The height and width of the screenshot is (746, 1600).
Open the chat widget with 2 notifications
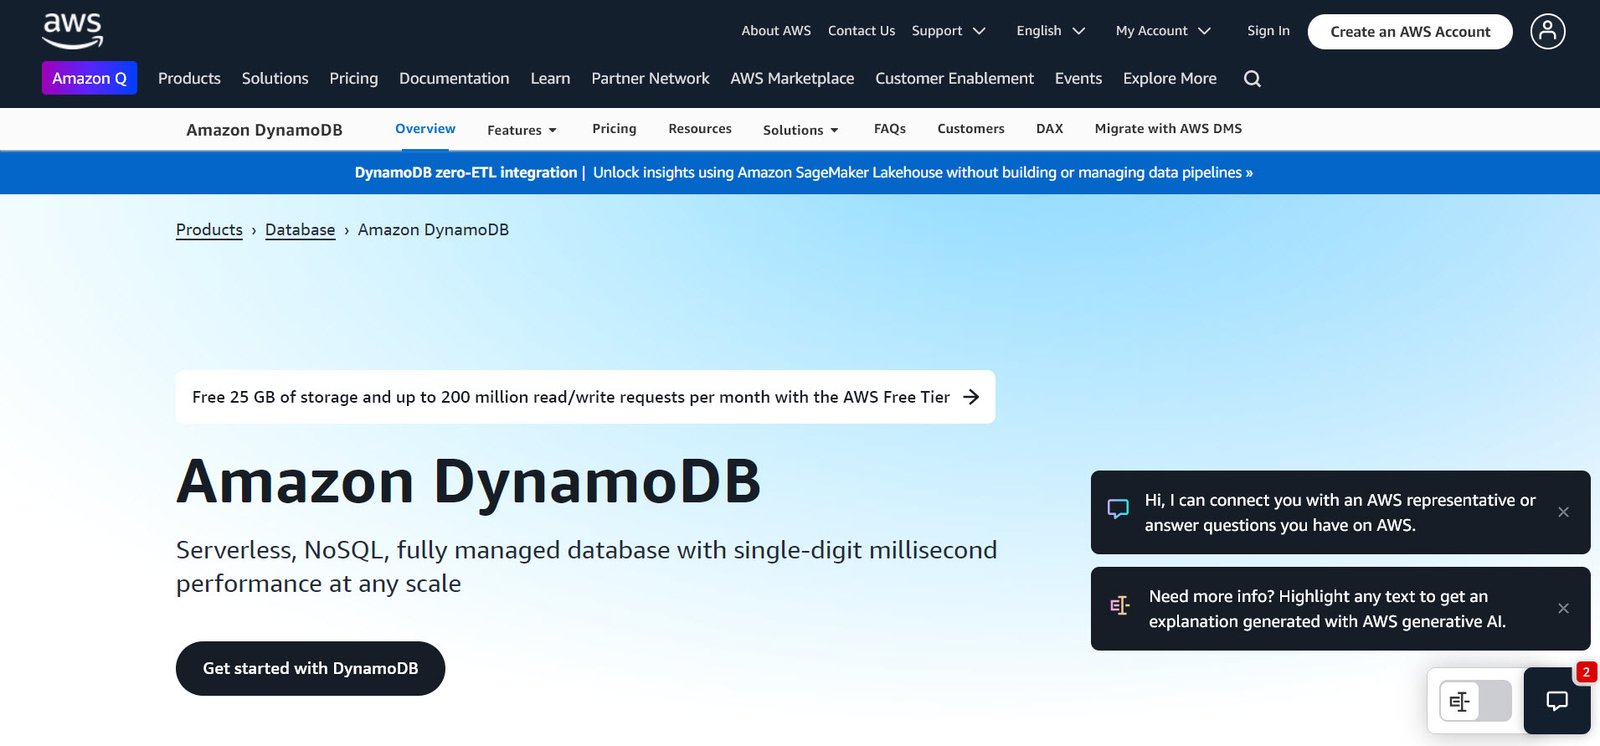1557,700
